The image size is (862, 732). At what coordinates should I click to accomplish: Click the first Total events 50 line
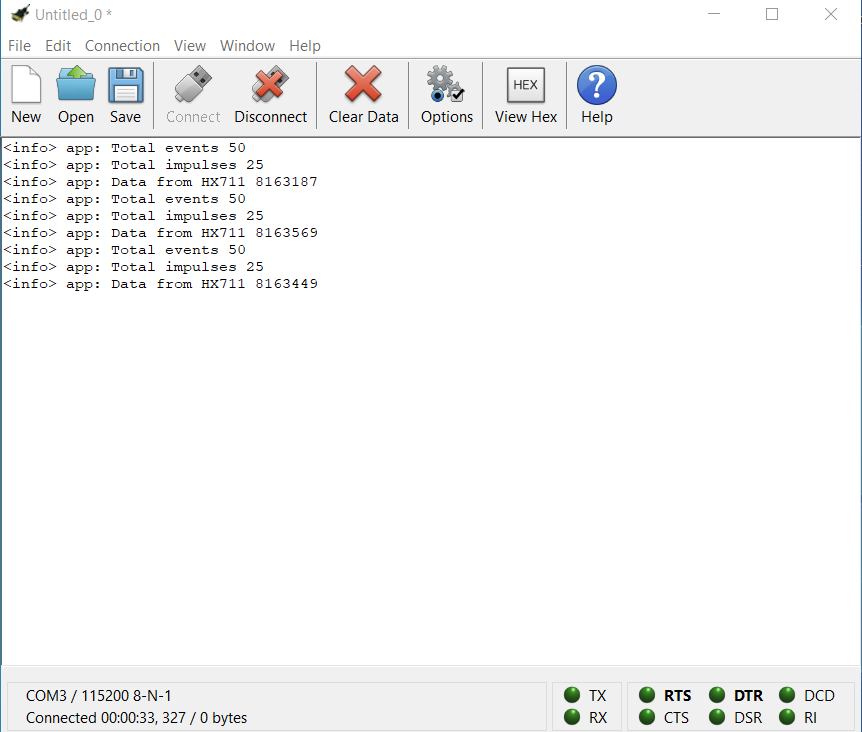pos(124,148)
